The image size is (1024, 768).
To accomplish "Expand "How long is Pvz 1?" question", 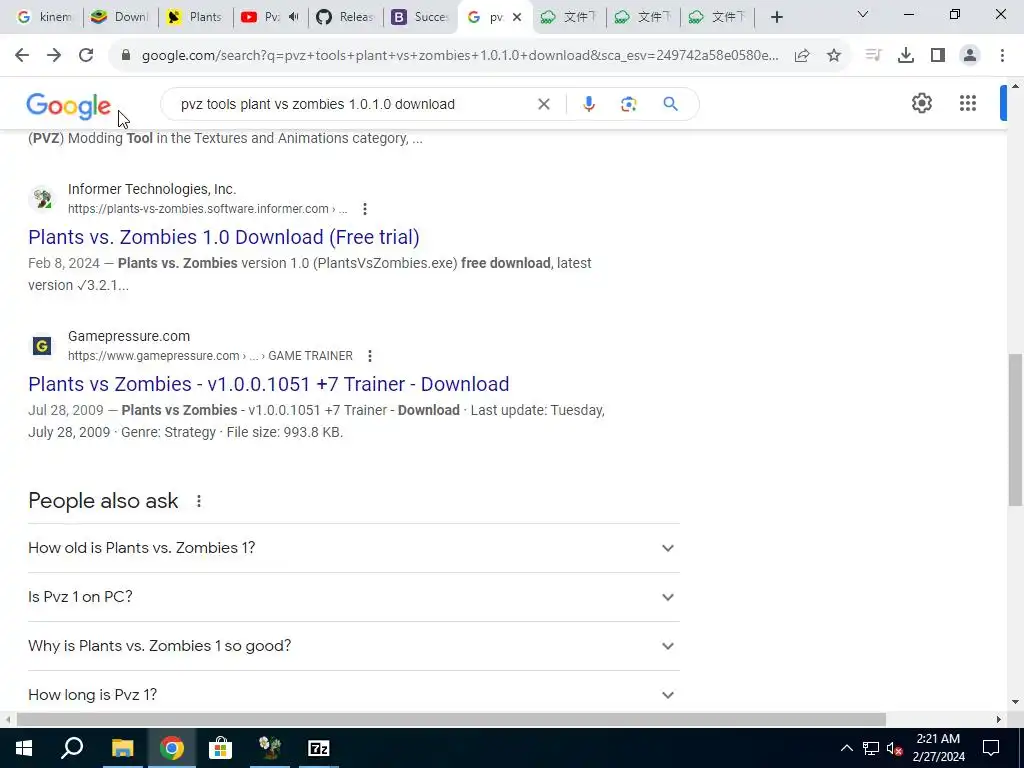I will [353, 695].
